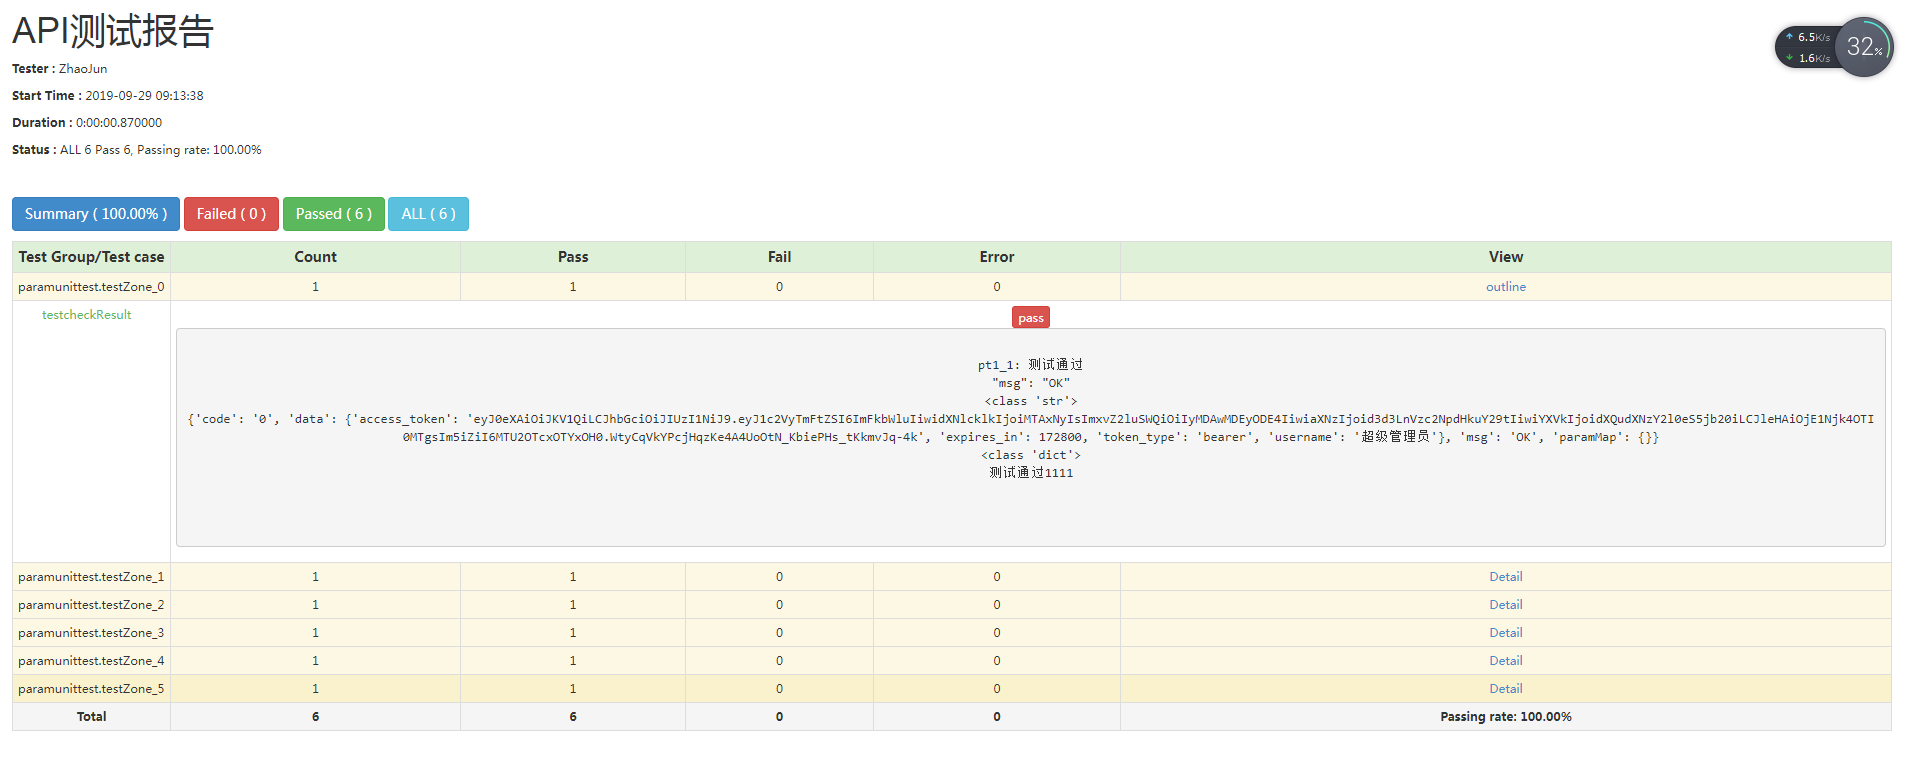
Task: Click the Test Group/Test case column header
Action: click(91, 257)
